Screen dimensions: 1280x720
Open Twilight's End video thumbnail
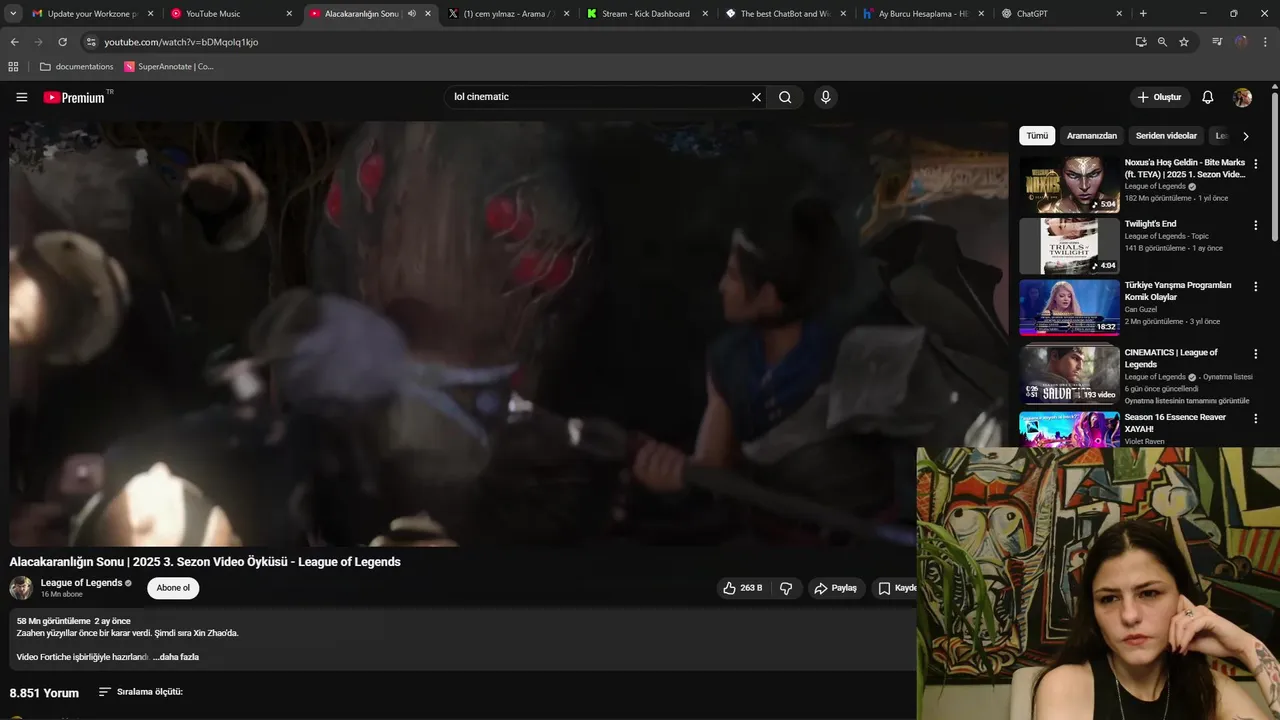pos(1069,246)
